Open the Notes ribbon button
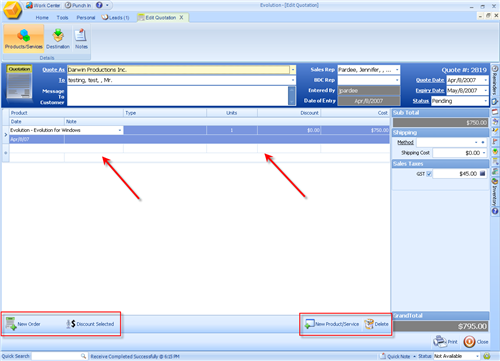500x361 pixels. 81,39
